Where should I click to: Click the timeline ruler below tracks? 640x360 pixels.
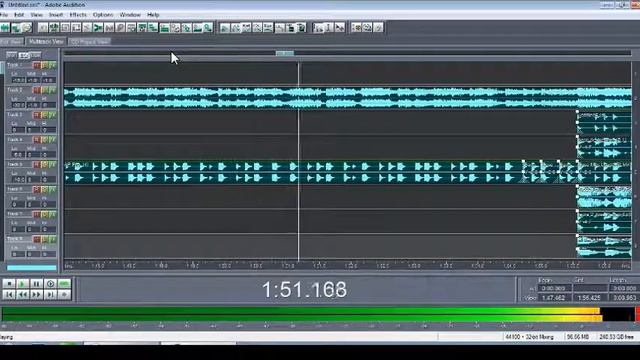tap(348, 265)
